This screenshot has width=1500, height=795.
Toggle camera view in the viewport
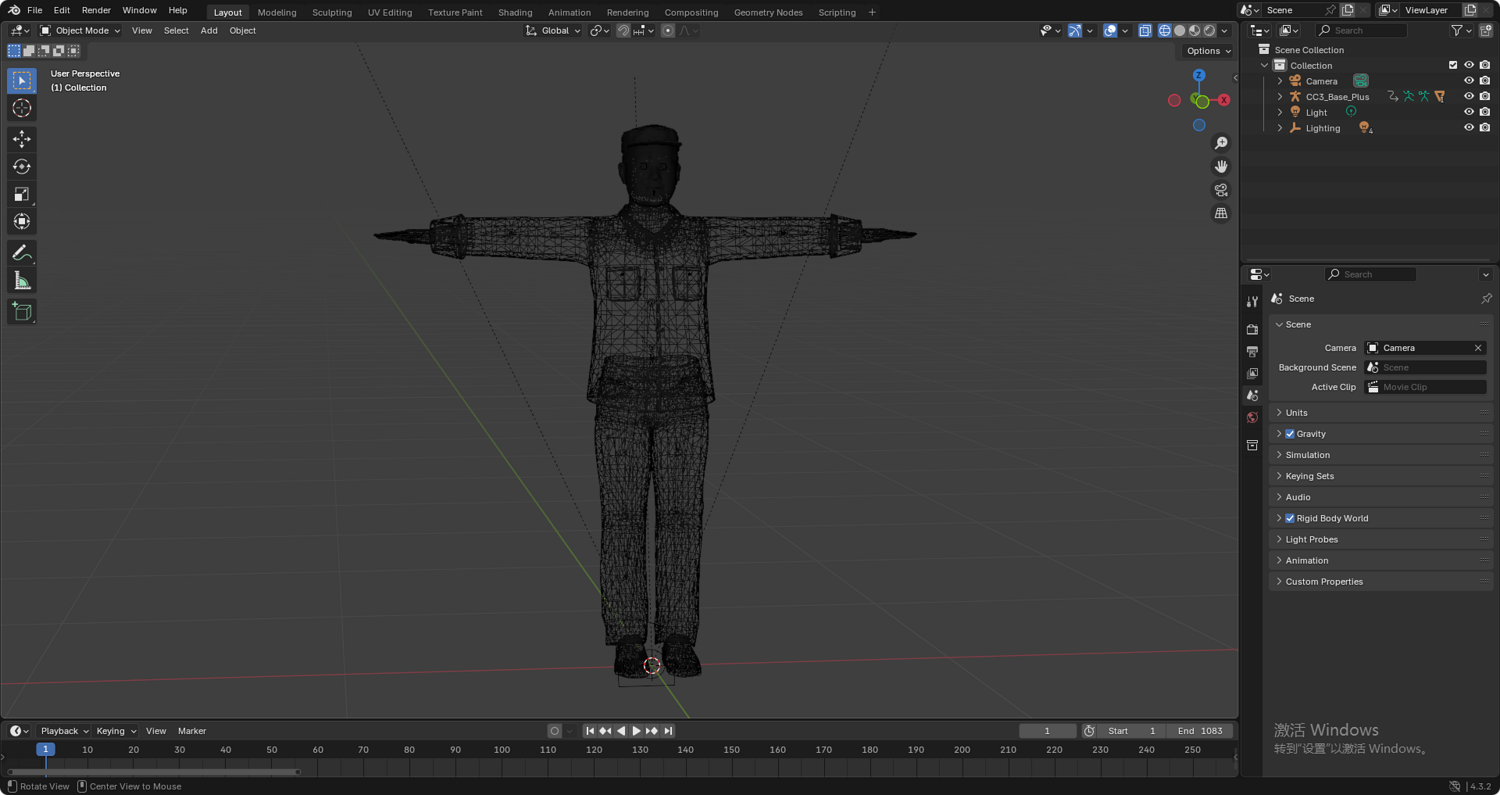point(1221,190)
